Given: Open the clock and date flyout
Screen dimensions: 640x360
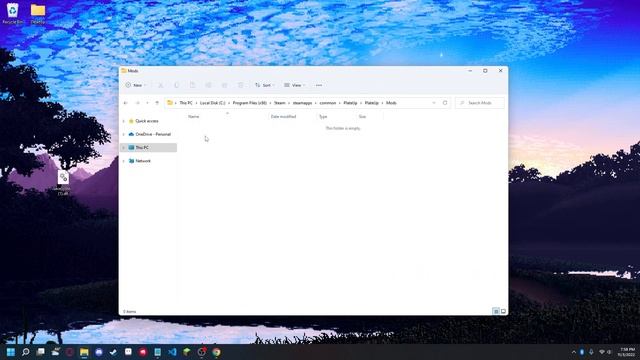Looking at the screenshot, I should (627, 352).
